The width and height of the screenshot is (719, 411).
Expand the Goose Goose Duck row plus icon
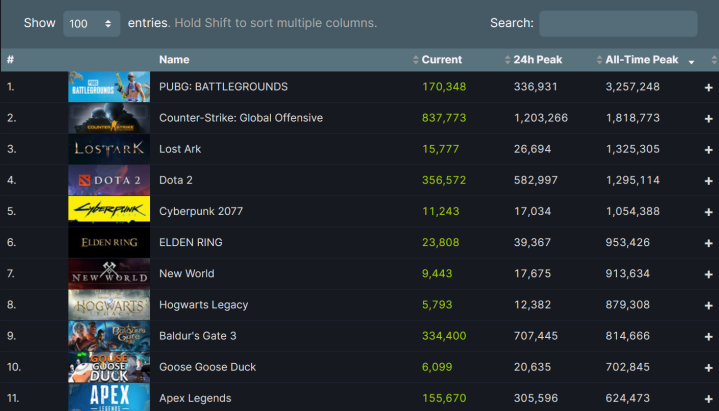point(708,368)
